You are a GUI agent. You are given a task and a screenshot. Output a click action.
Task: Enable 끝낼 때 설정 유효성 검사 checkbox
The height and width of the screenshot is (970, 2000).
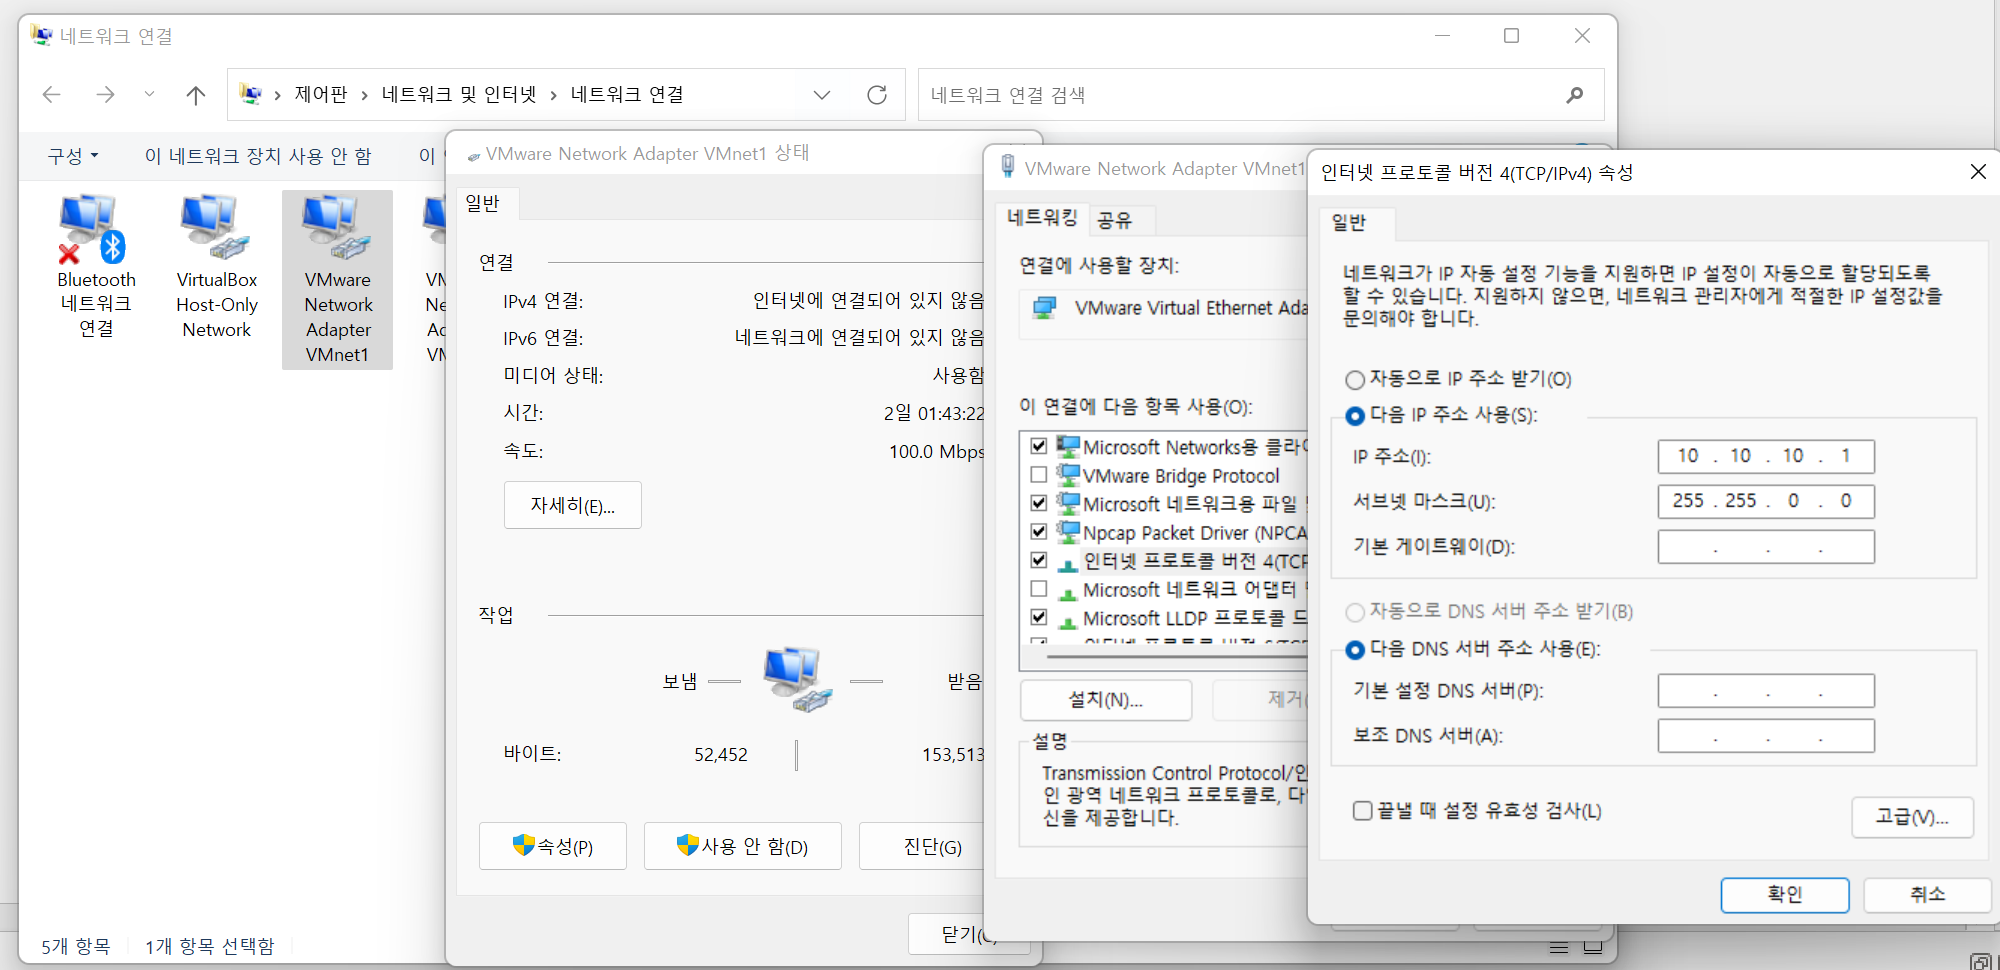1362,810
